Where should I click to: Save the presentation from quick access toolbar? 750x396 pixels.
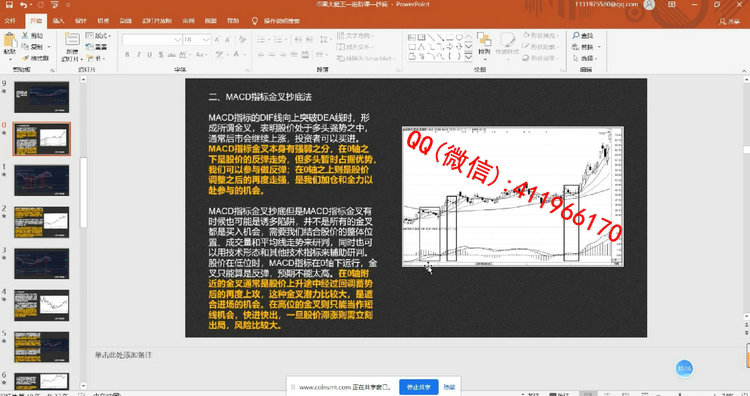click(9, 5)
